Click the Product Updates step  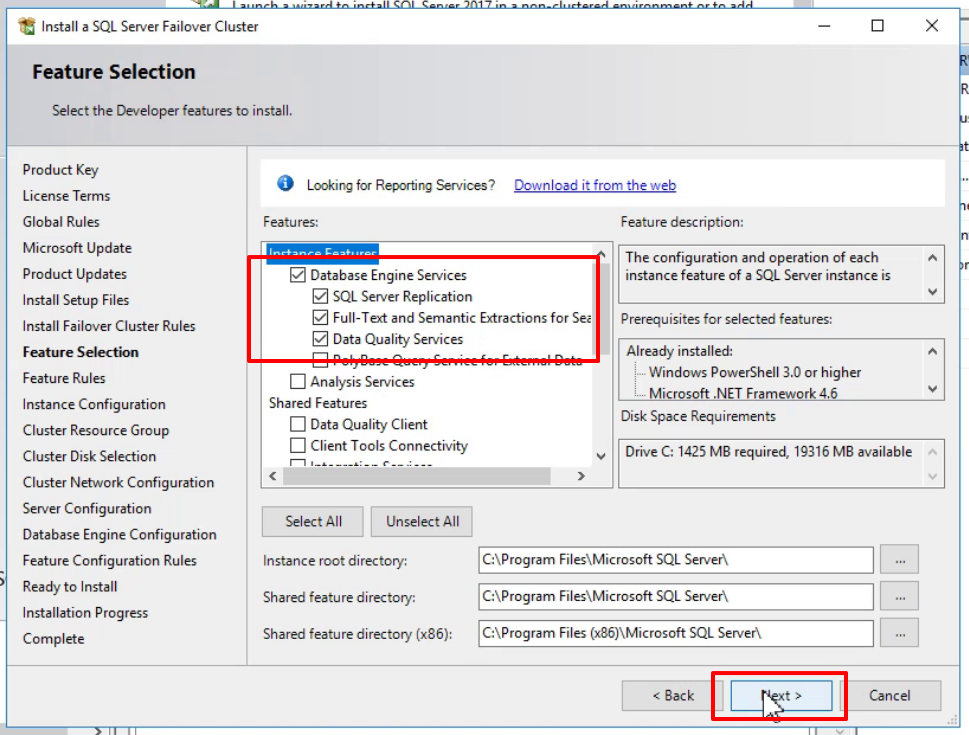pyautogui.click(x=75, y=274)
